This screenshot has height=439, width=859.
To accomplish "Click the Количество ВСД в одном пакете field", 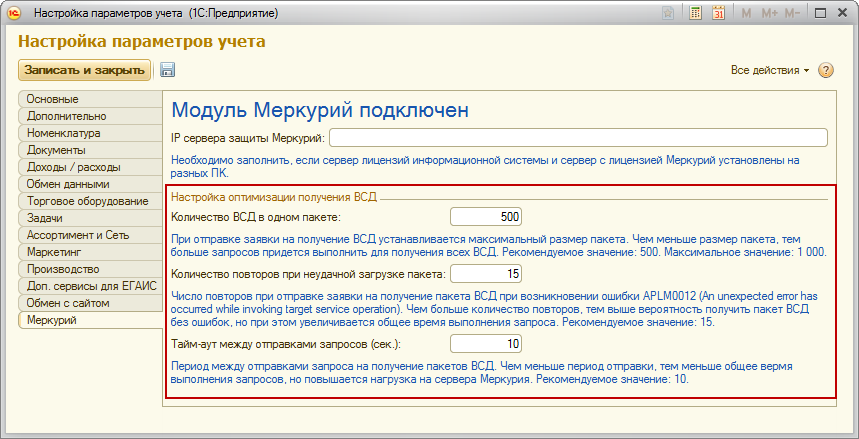I will (x=486, y=217).
